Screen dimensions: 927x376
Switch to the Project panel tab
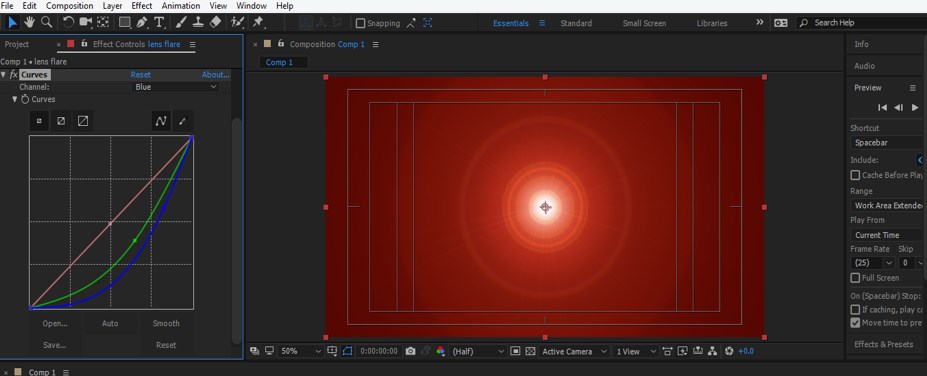click(x=17, y=44)
